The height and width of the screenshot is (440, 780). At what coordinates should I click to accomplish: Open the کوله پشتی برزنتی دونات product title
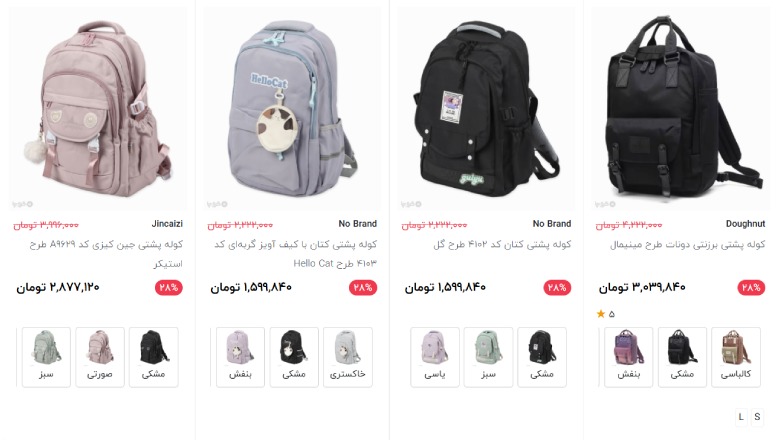coord(687,245)
